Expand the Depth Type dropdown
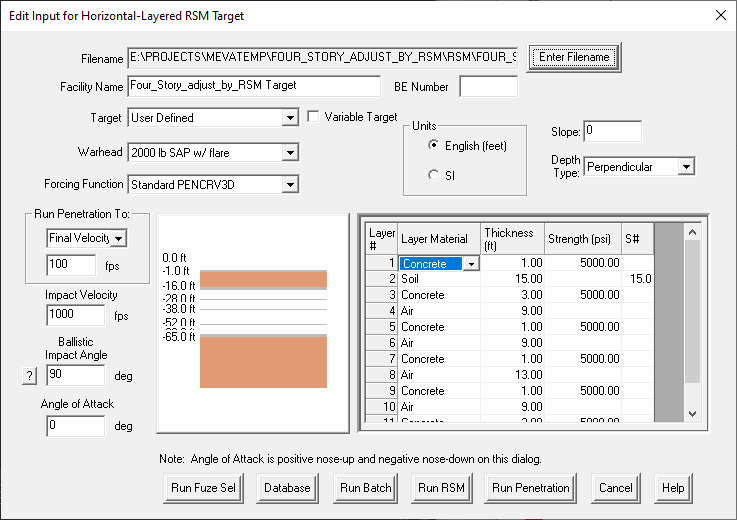Image resolution: width=737 pixels, height=520 pixels. click(685, 167)
